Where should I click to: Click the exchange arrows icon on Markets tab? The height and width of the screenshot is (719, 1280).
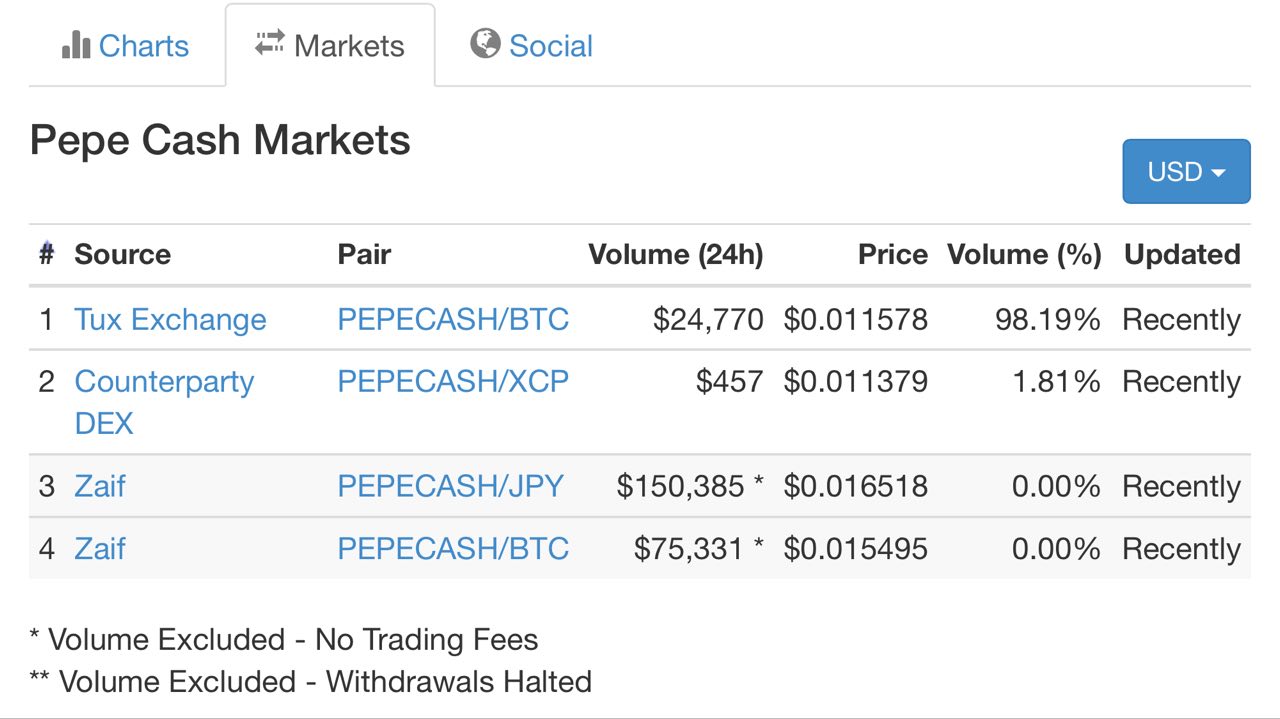[270, 44]
